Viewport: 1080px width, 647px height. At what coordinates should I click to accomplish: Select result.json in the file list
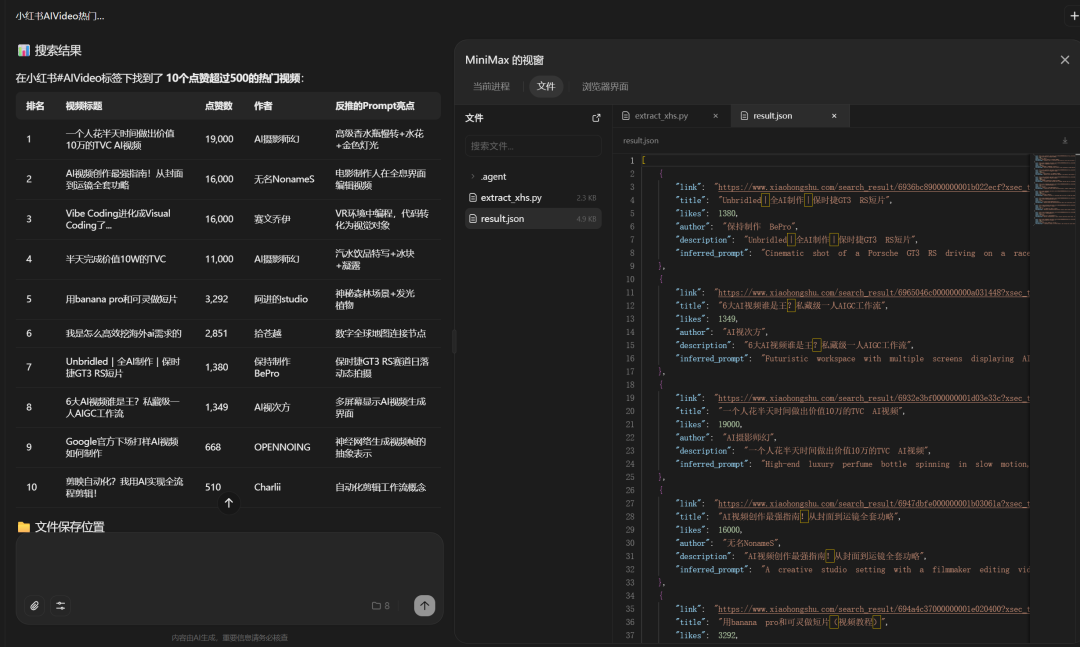[502, 218]
